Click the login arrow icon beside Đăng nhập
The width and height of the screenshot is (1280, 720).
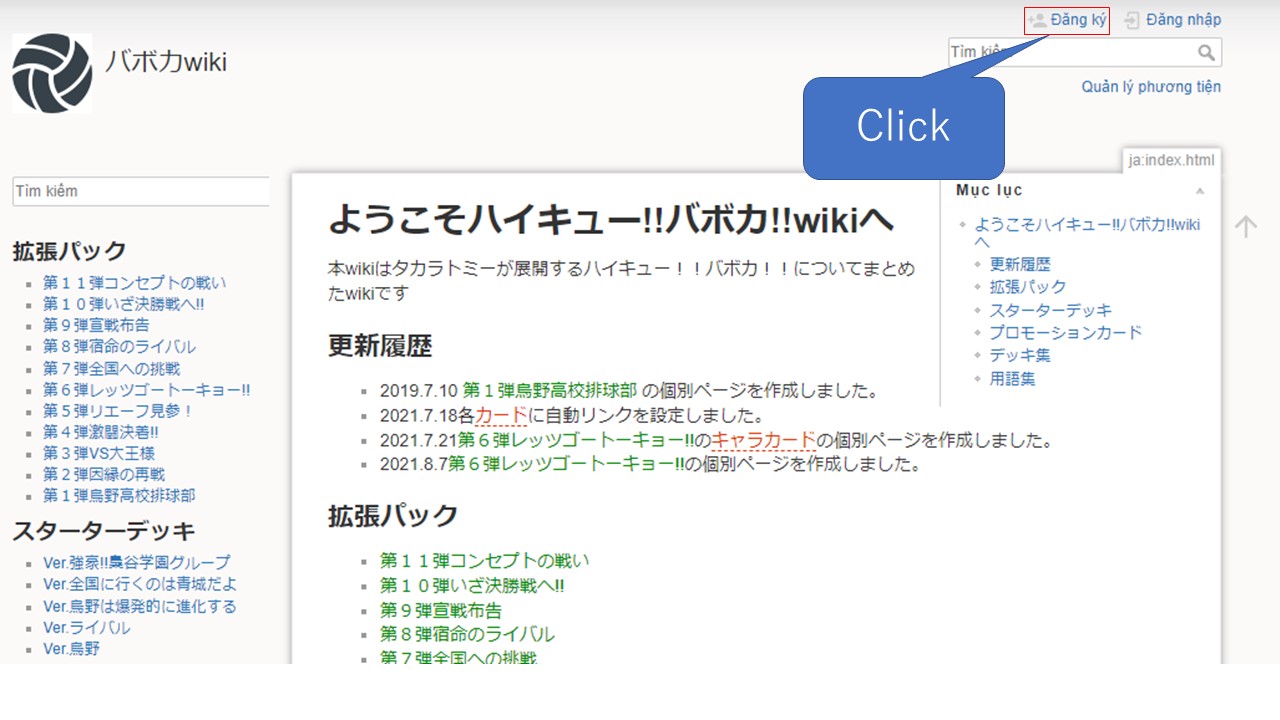pyautogui.click(x=1131, y=19)
